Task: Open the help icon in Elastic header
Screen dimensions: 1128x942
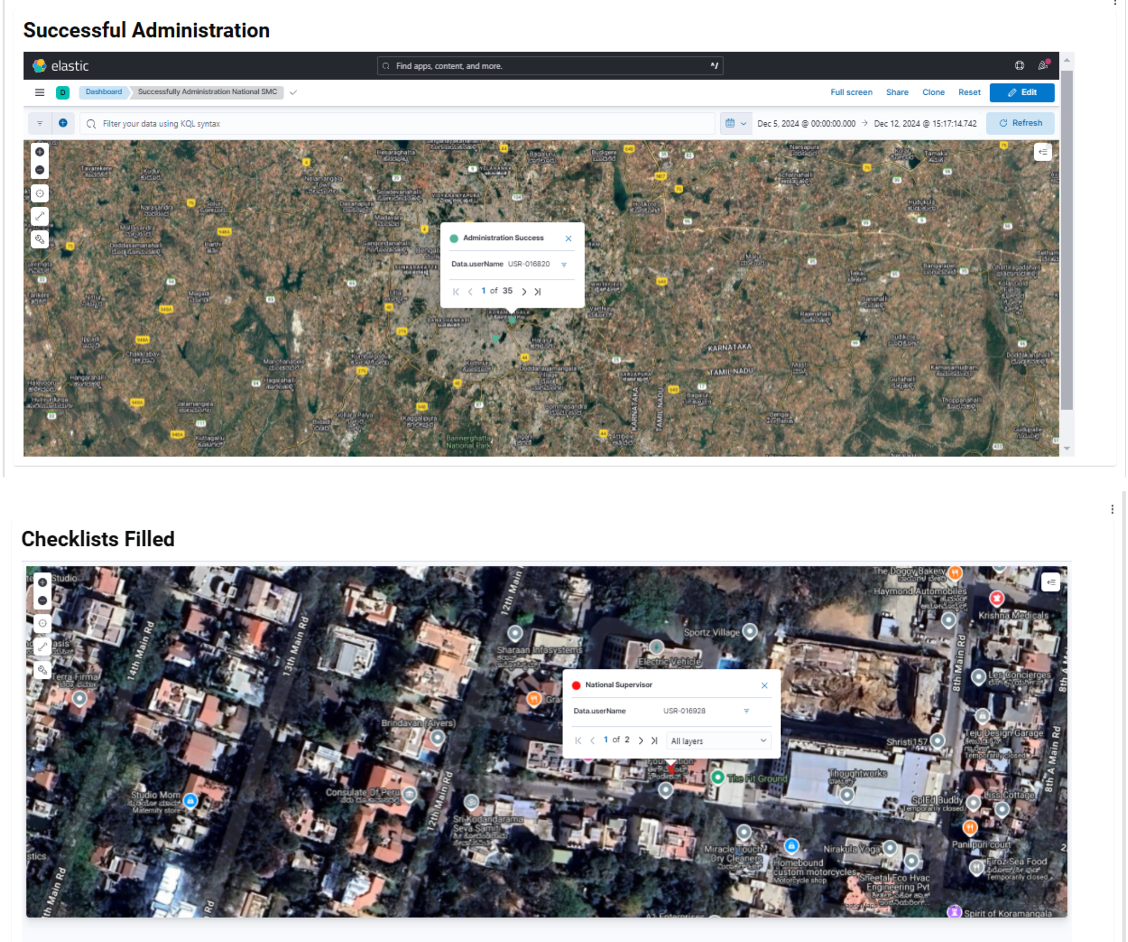Action: tap(1019, 66)
